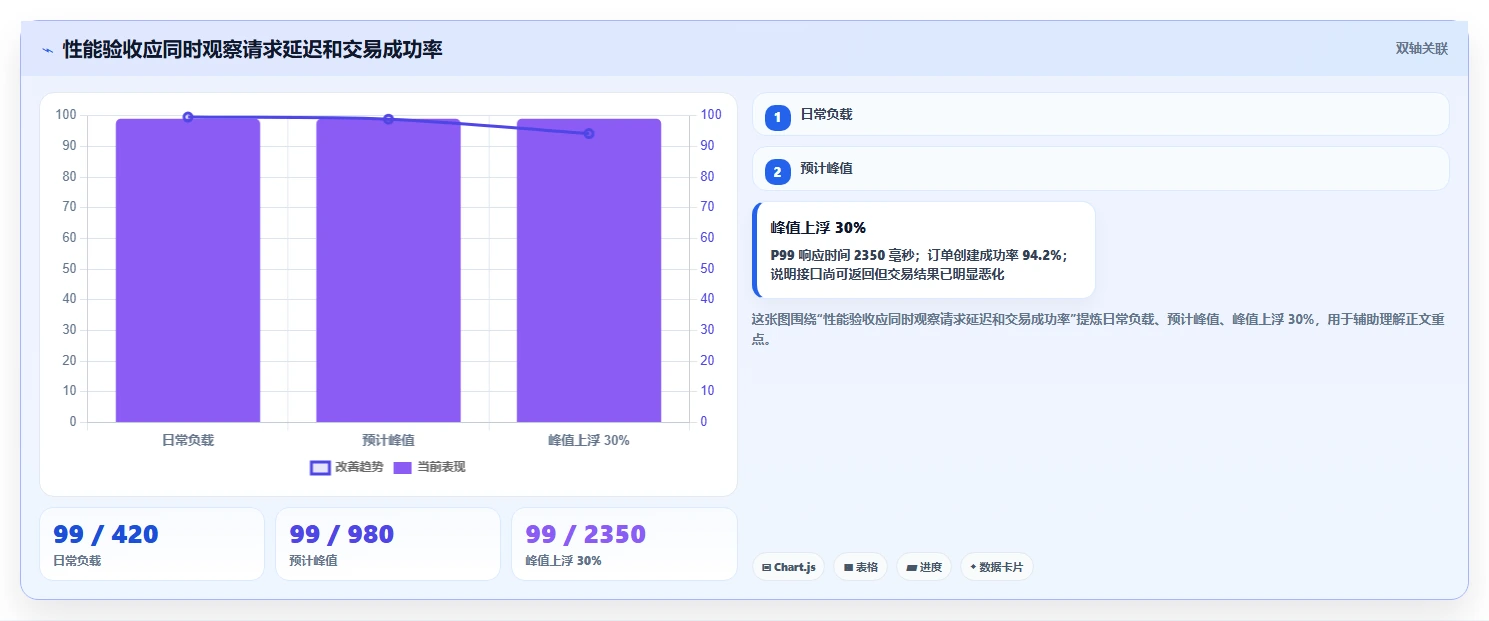Click the line point above 日常负载

188,117
